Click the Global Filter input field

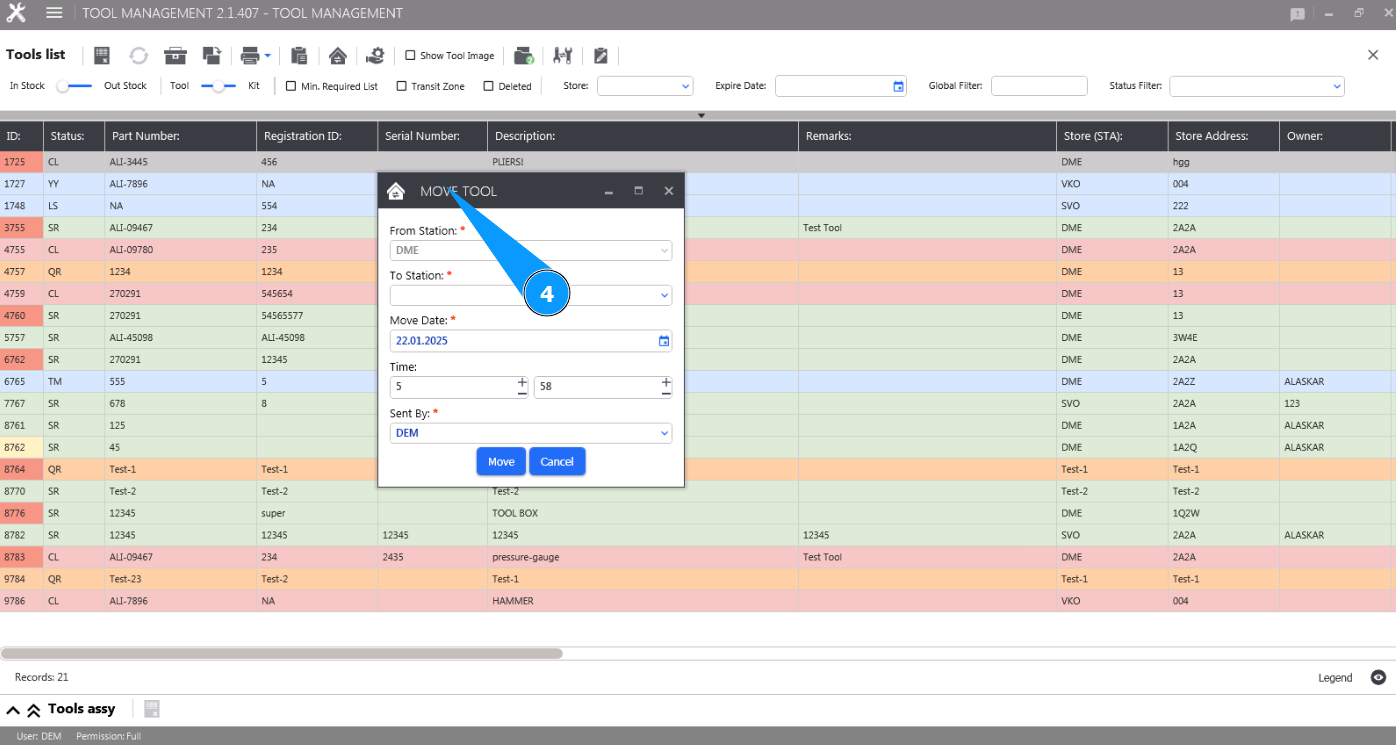point(1038,87)
